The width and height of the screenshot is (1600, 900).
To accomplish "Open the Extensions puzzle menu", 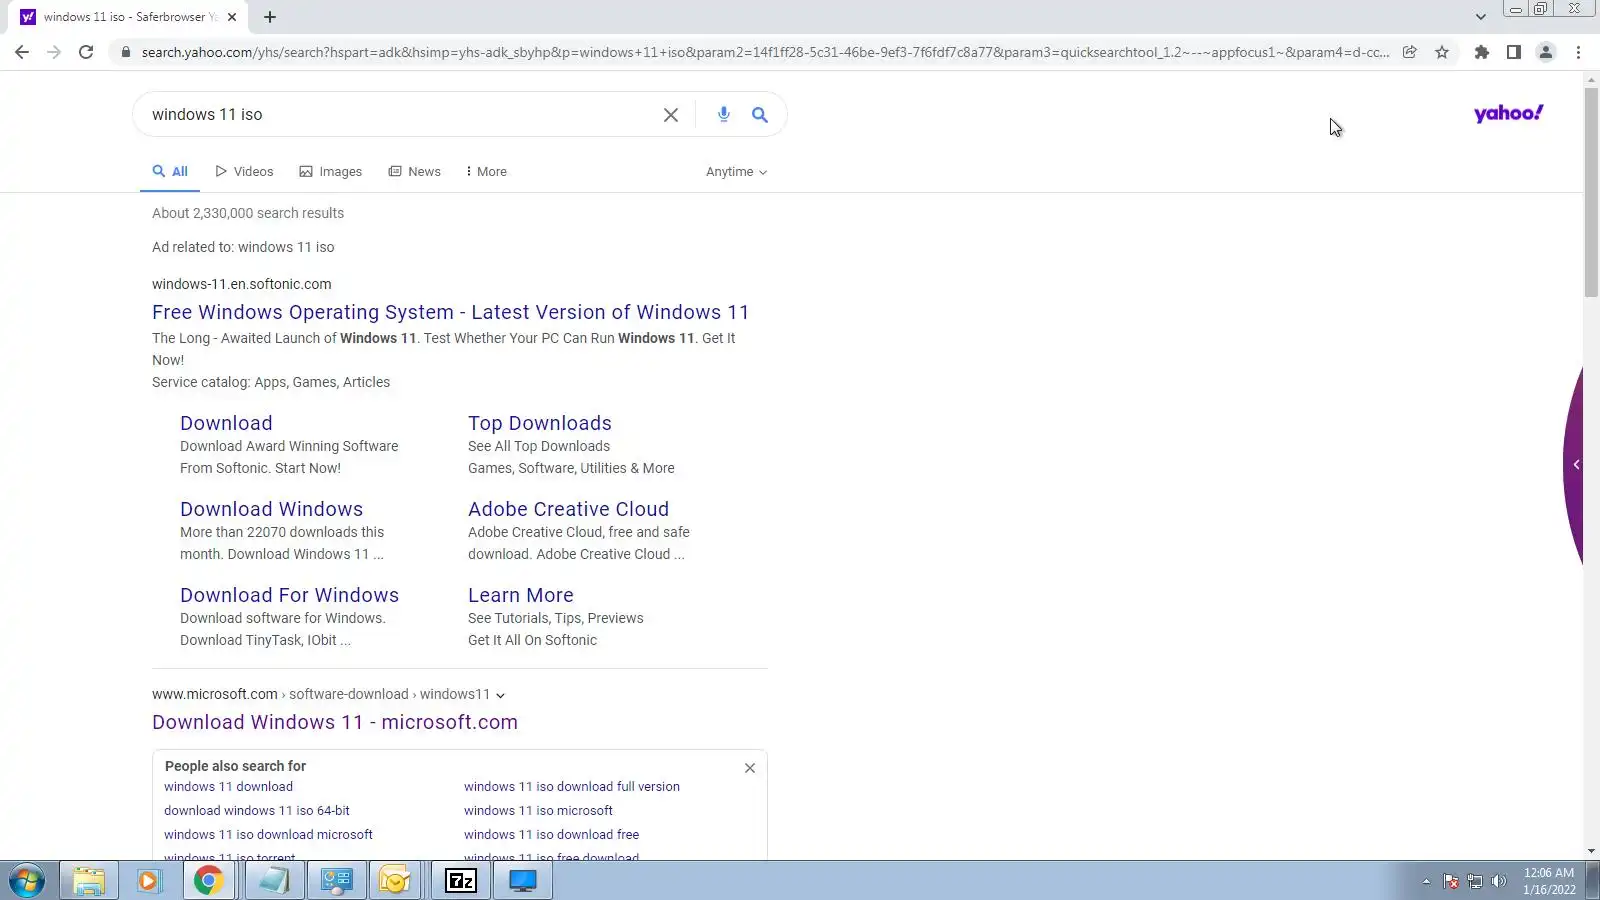I will [1482, 52].
